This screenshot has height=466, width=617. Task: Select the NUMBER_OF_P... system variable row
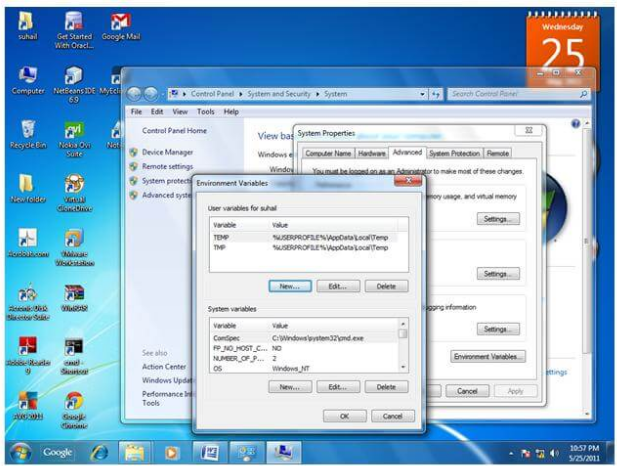305,359
